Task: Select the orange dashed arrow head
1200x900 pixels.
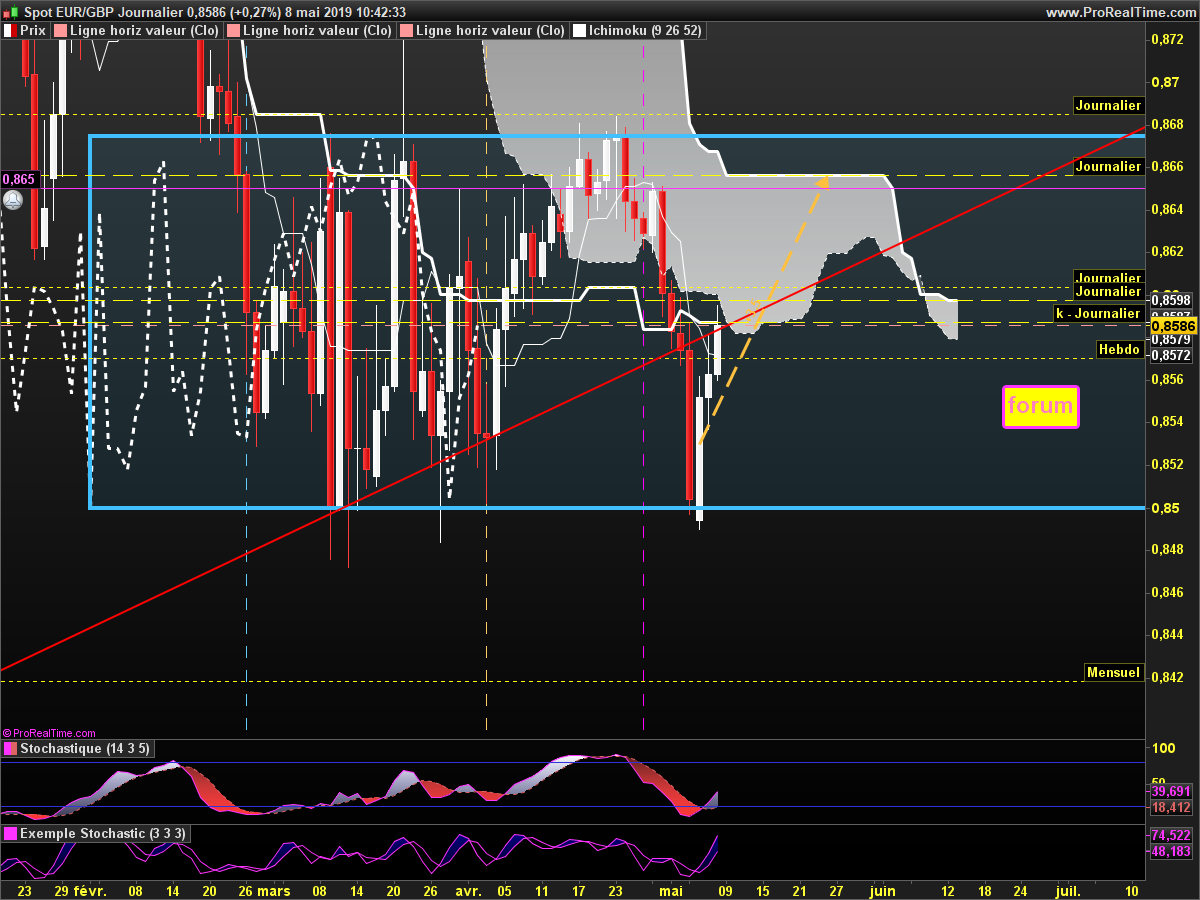Action: pyautogui.click(x=822, y=182)
